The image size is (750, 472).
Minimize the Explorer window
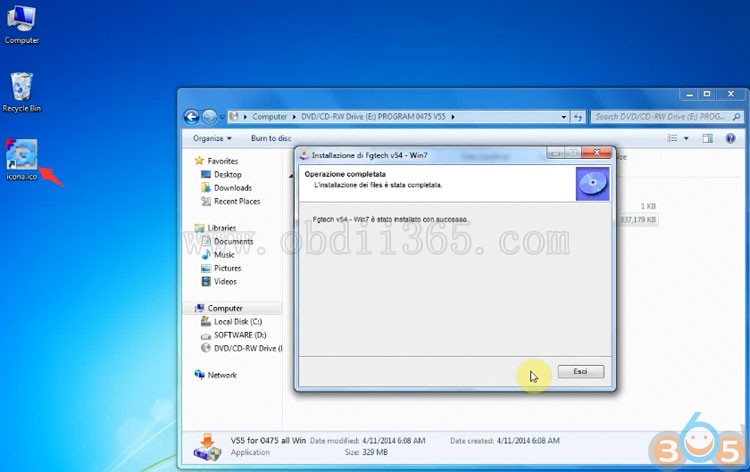pyautogui.click(x=689, y=94)
